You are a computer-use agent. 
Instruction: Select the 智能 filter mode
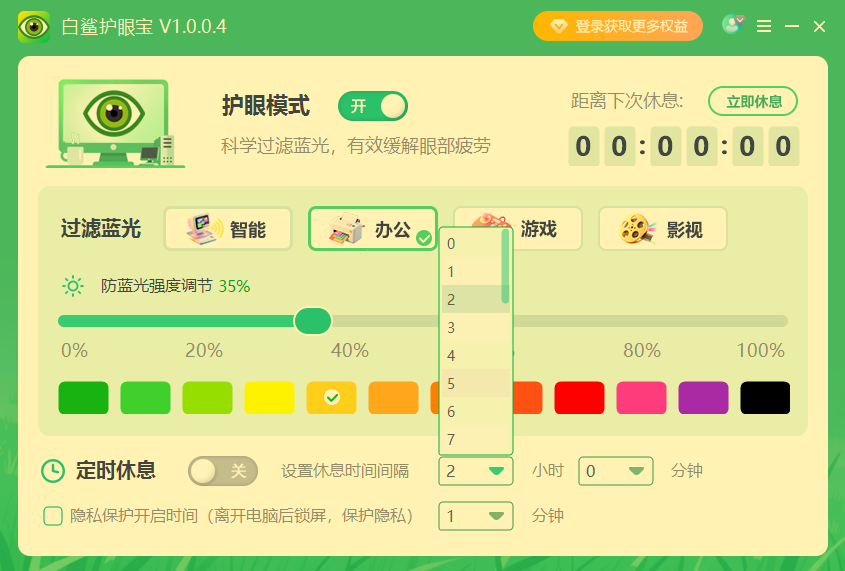(x=227, y=229)
